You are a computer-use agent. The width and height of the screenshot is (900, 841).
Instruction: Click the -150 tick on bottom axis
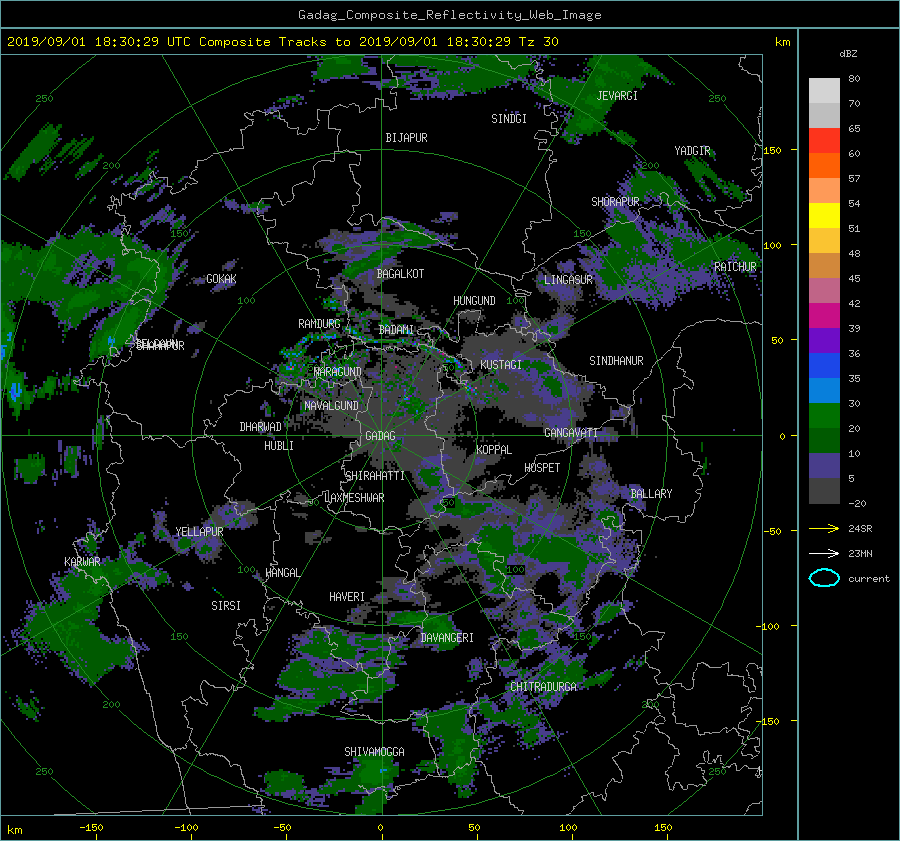(91, 828)
